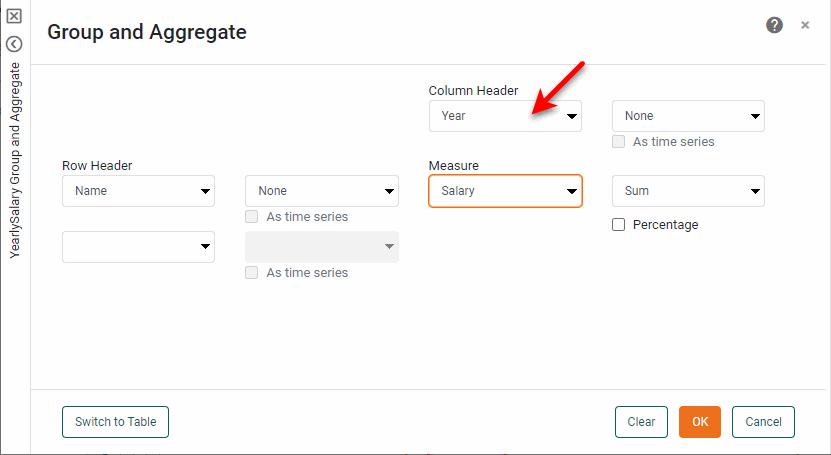Click the Group and Aggregate title

pos(147,32)
